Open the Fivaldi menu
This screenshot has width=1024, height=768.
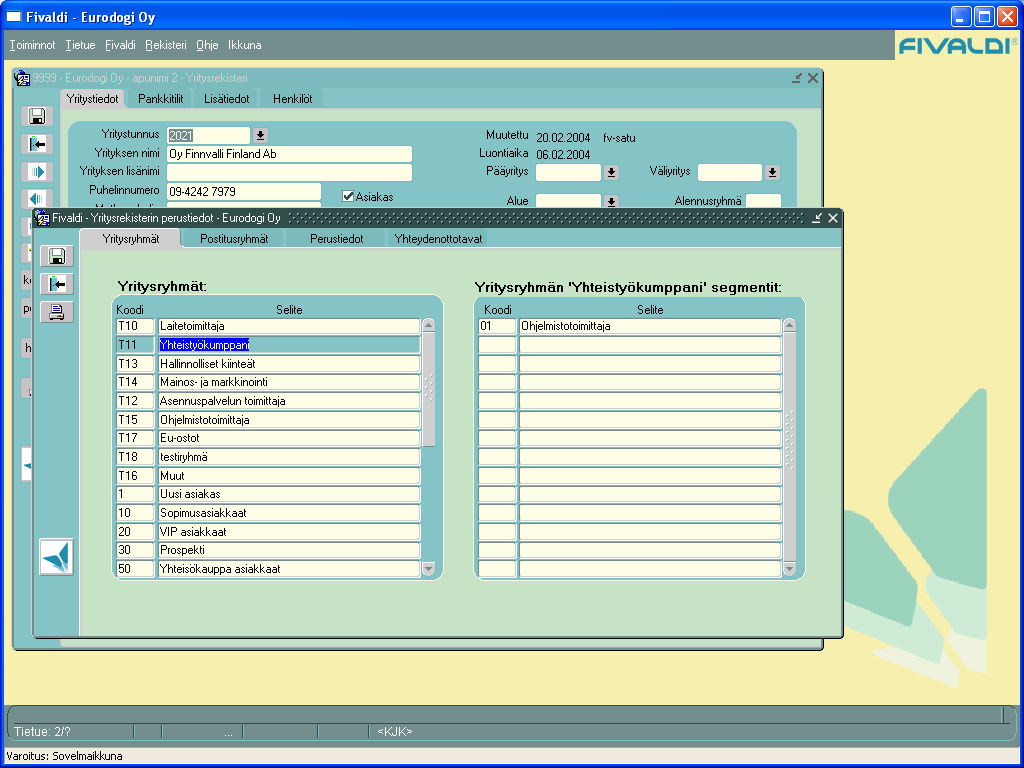[120, 45]
